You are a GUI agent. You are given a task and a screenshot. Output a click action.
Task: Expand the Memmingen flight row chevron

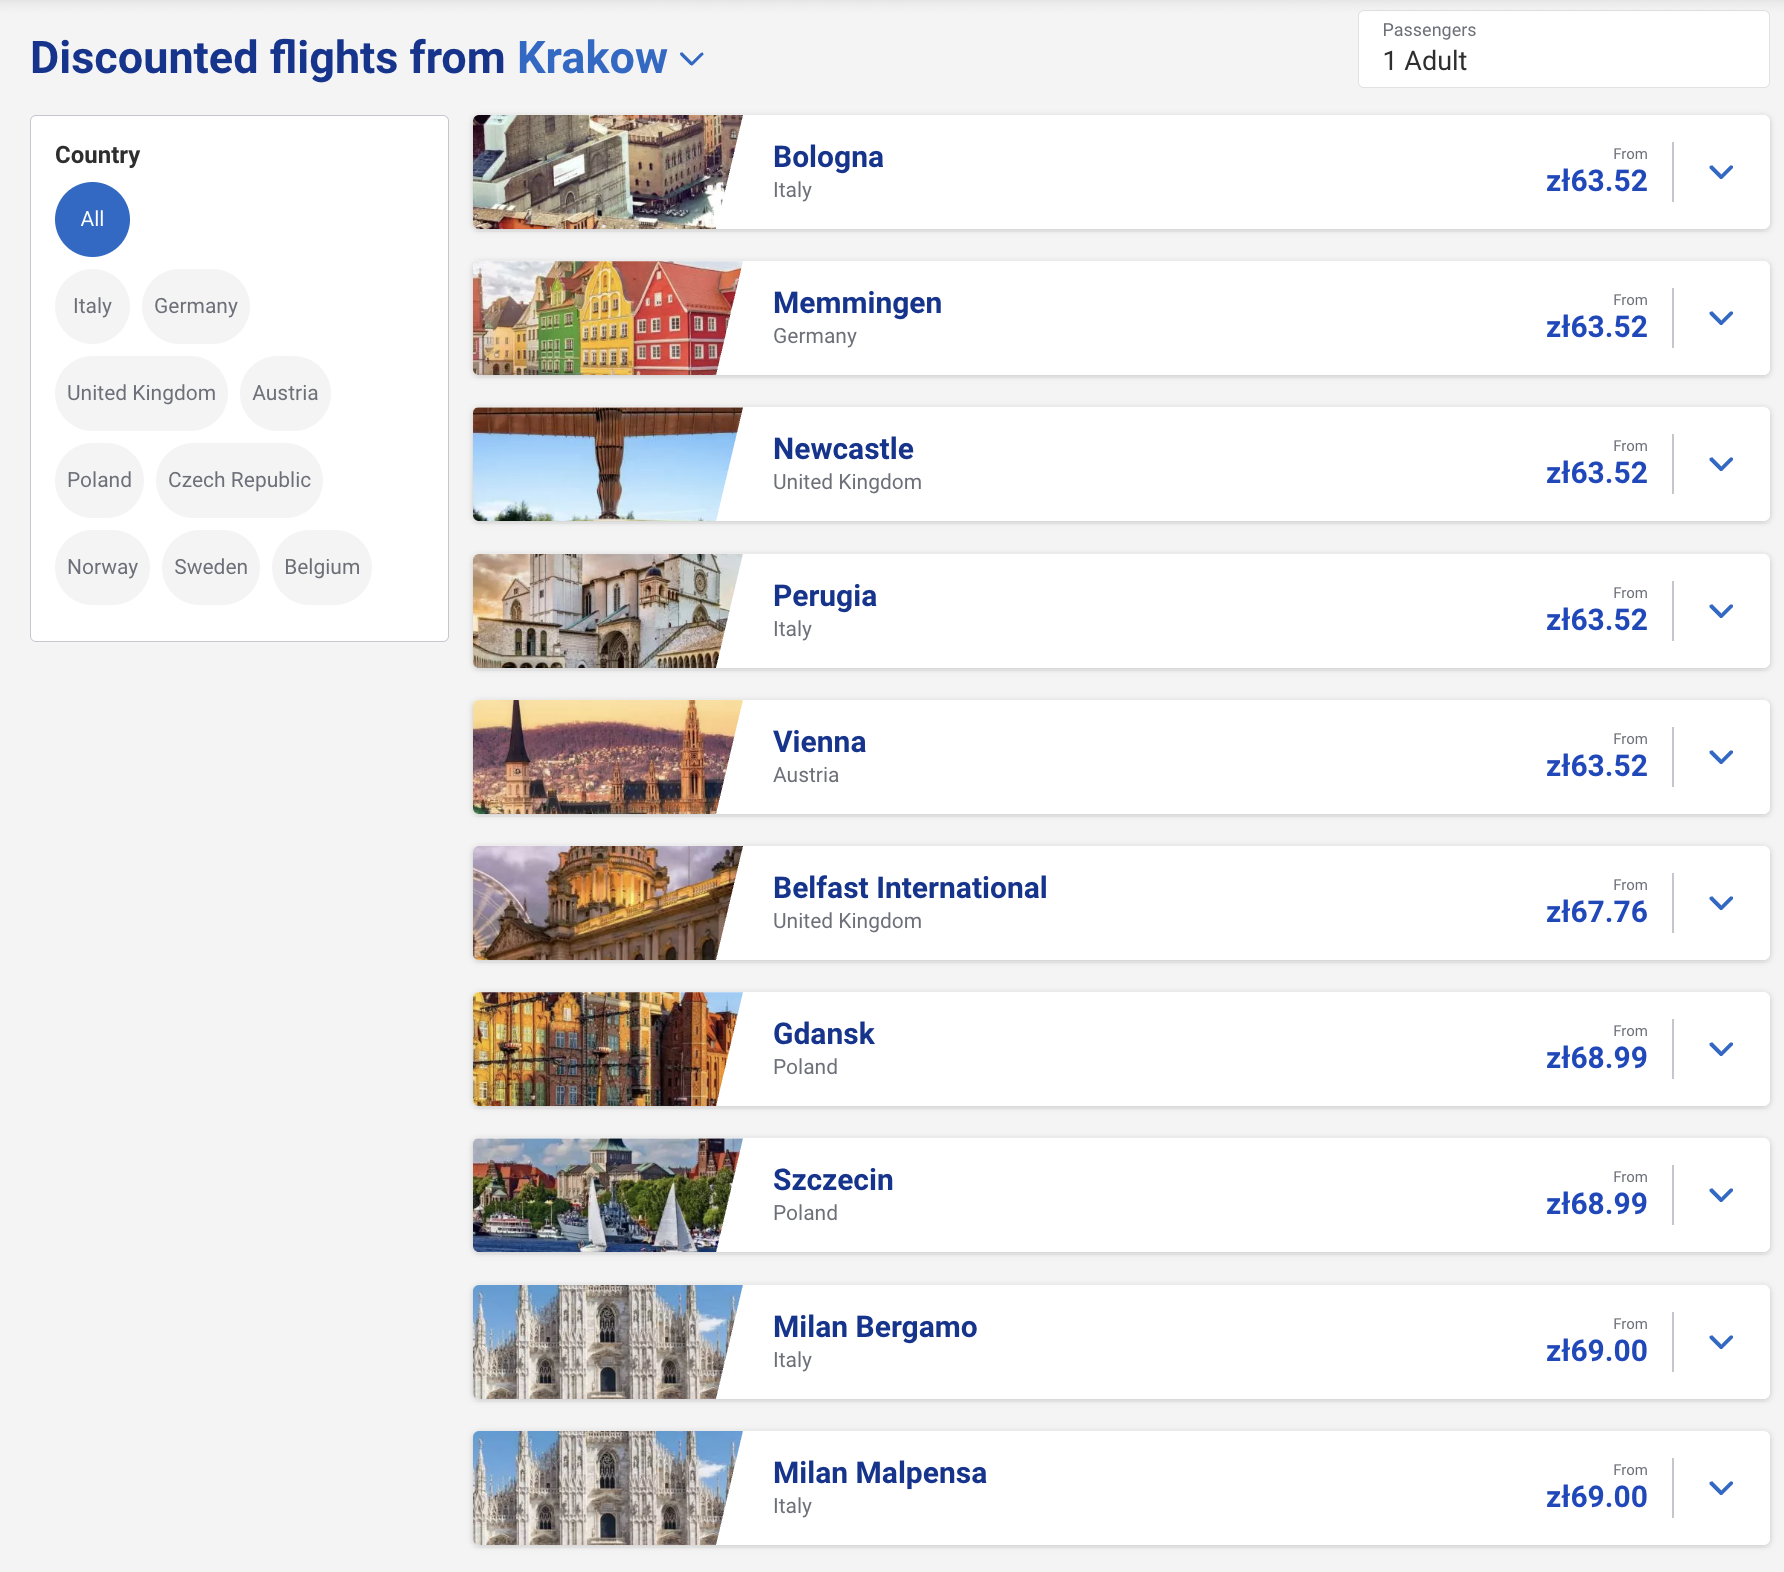pyautogui.click(x=1720, y=318)
